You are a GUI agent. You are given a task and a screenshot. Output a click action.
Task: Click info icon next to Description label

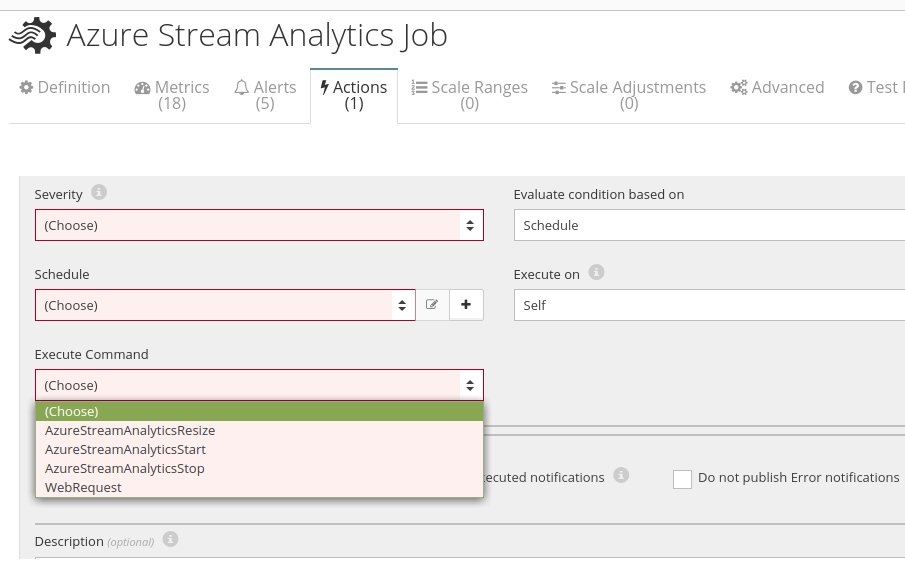(x=170, y=539)
